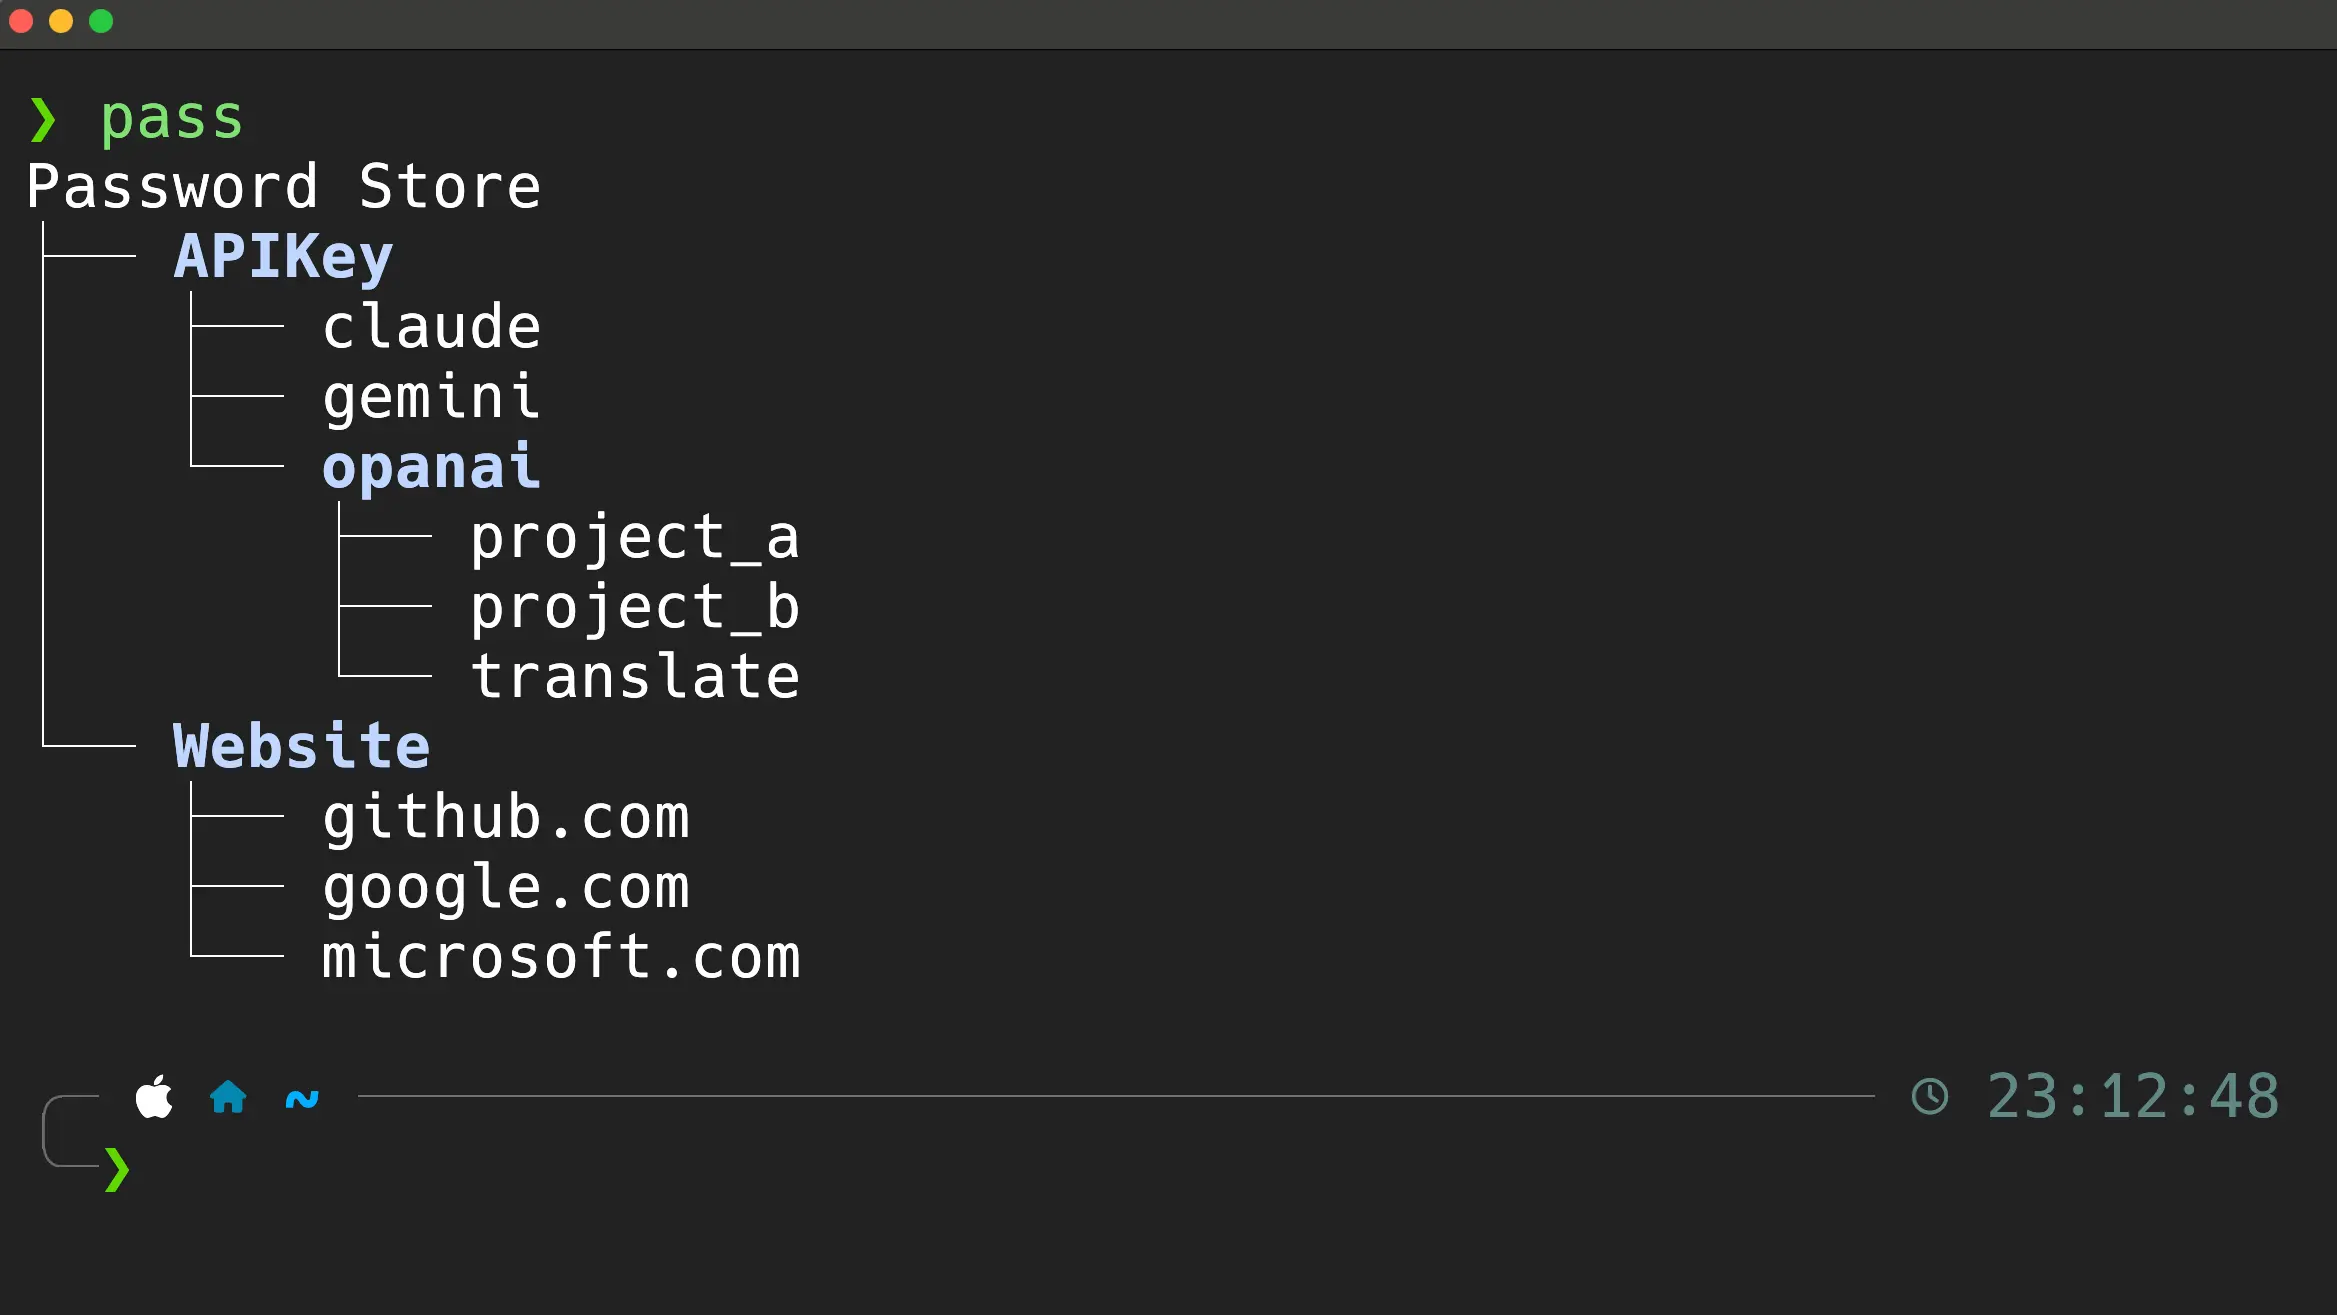Screen dimensions: 2337x1315
Task: Click the 23:12:48 timestamp text
Action: coord(2132,1096)
